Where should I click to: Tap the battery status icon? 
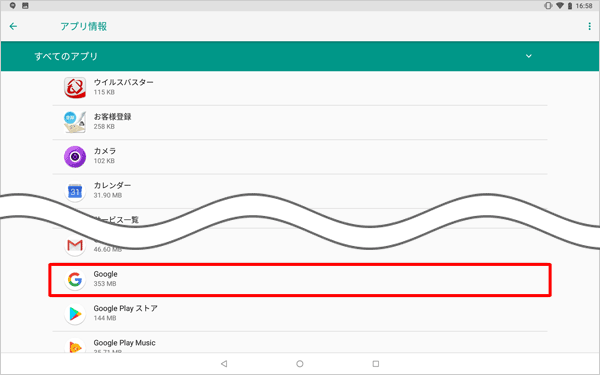click(570, 6)
